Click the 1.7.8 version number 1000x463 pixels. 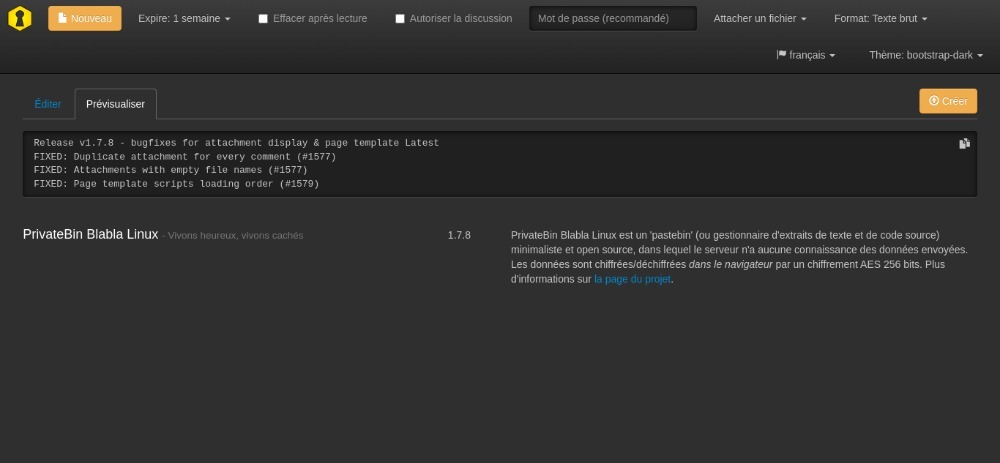pyautogui.click(x=459, y=236)
